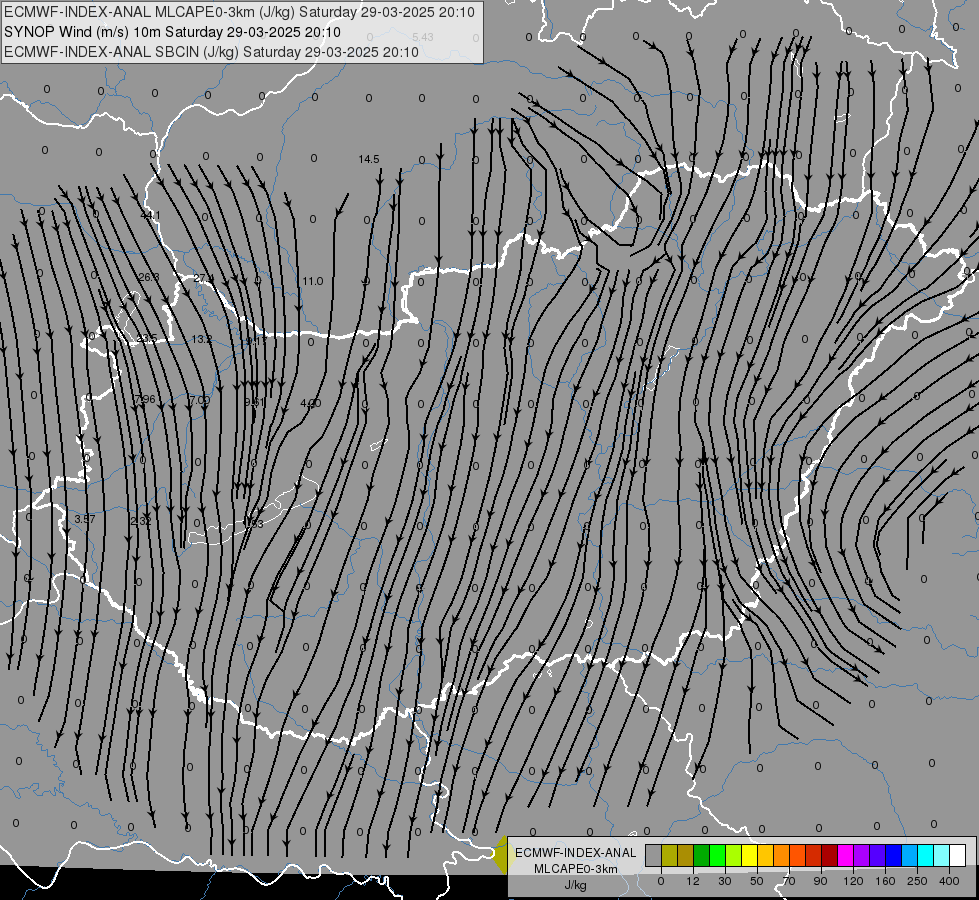The image size is (979, 900).
Task: Pick the dark green colorbar swatch
Action: click(701, 855)
